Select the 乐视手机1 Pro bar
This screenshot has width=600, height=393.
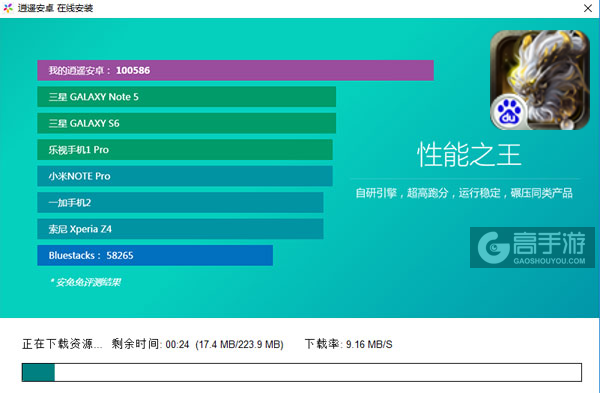point(185,150)
